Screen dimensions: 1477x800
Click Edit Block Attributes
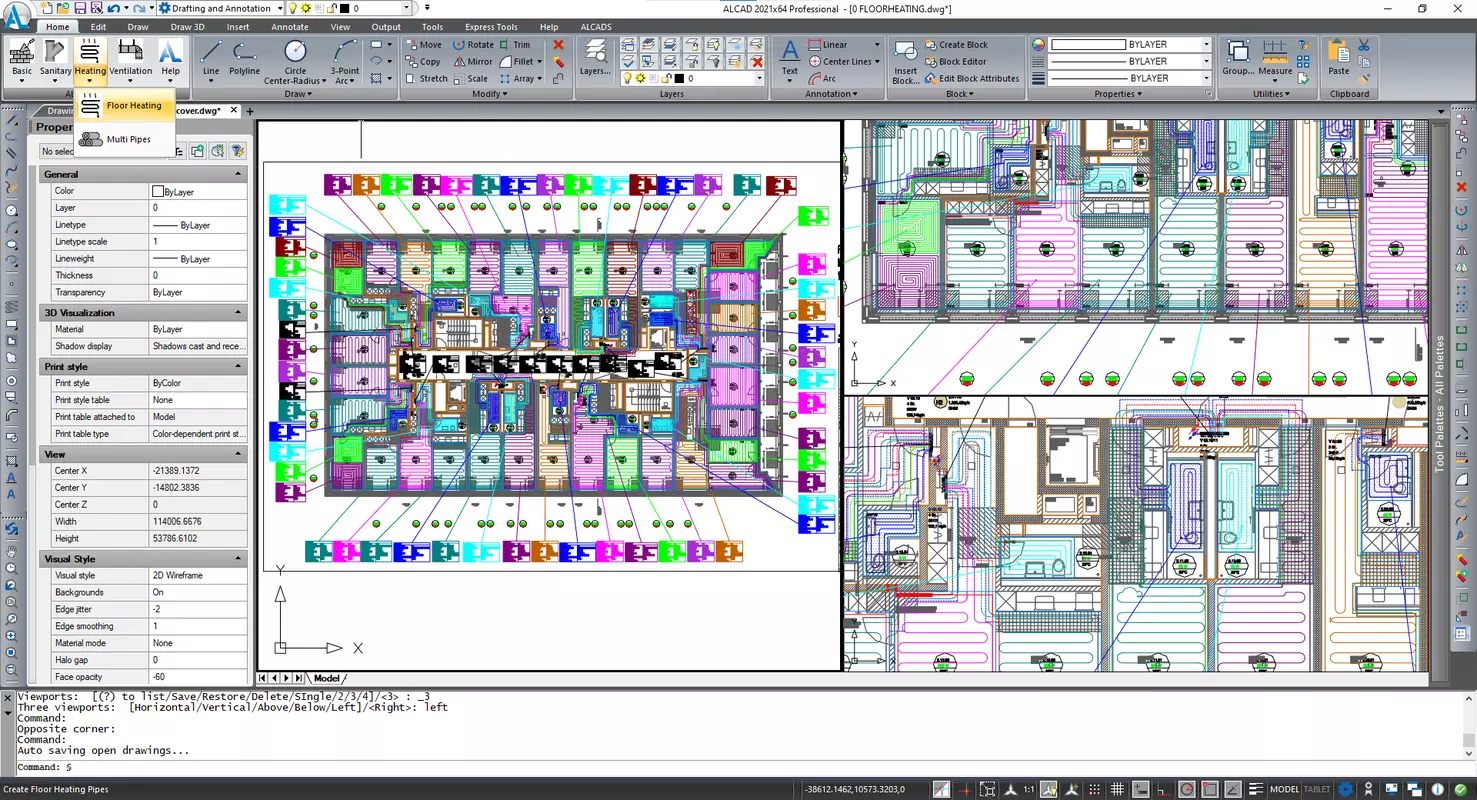972,78
